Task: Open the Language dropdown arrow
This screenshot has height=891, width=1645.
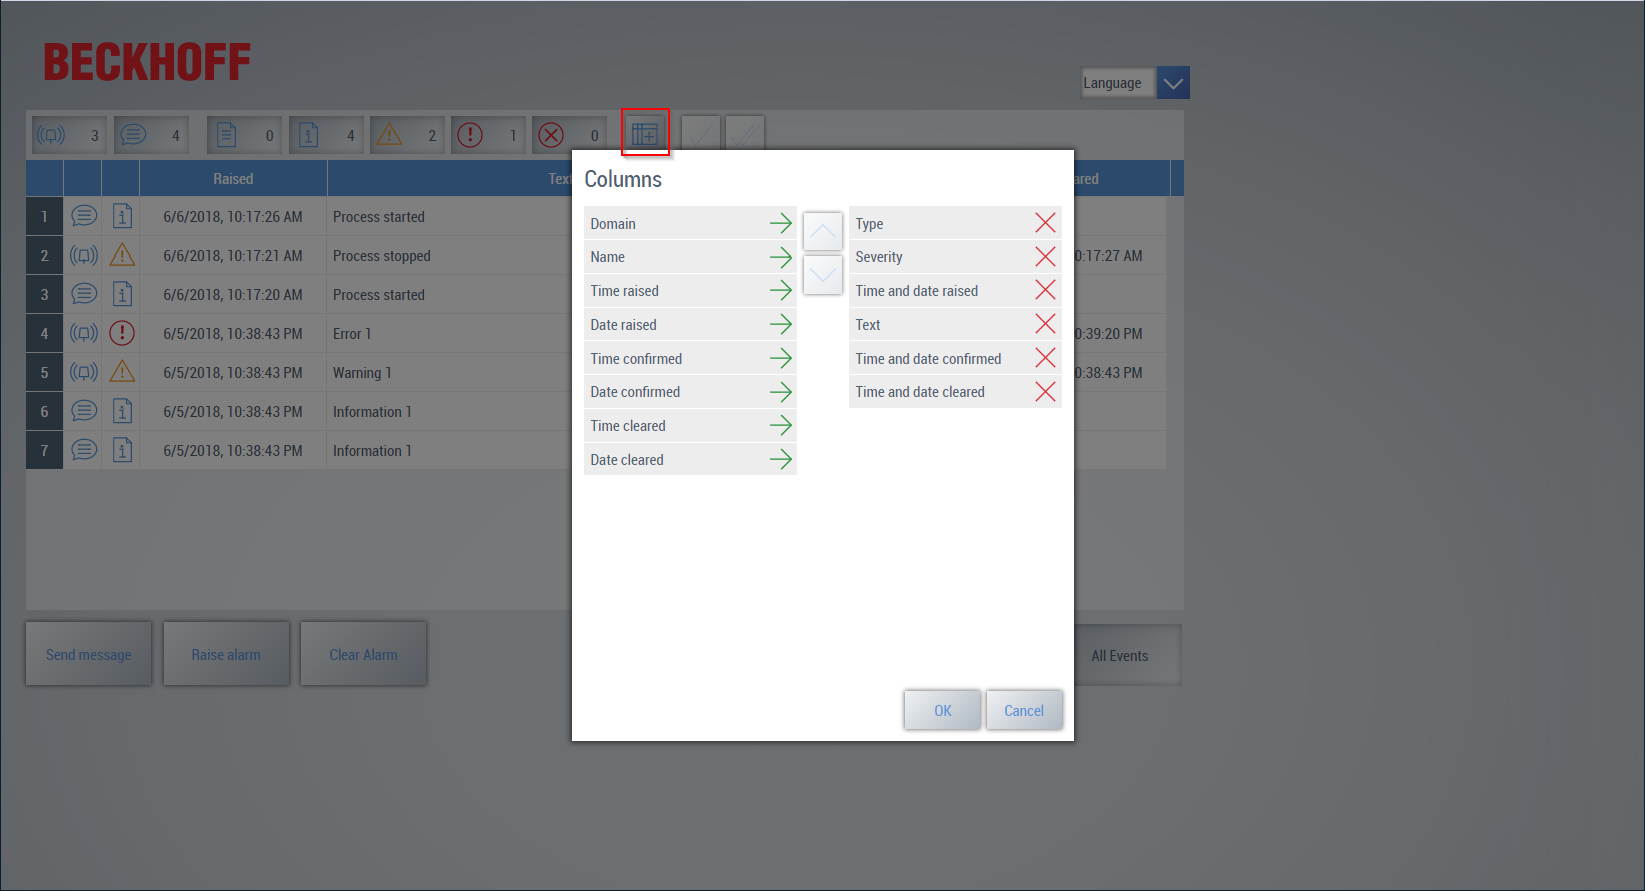Action: (x=1173, y=83)
